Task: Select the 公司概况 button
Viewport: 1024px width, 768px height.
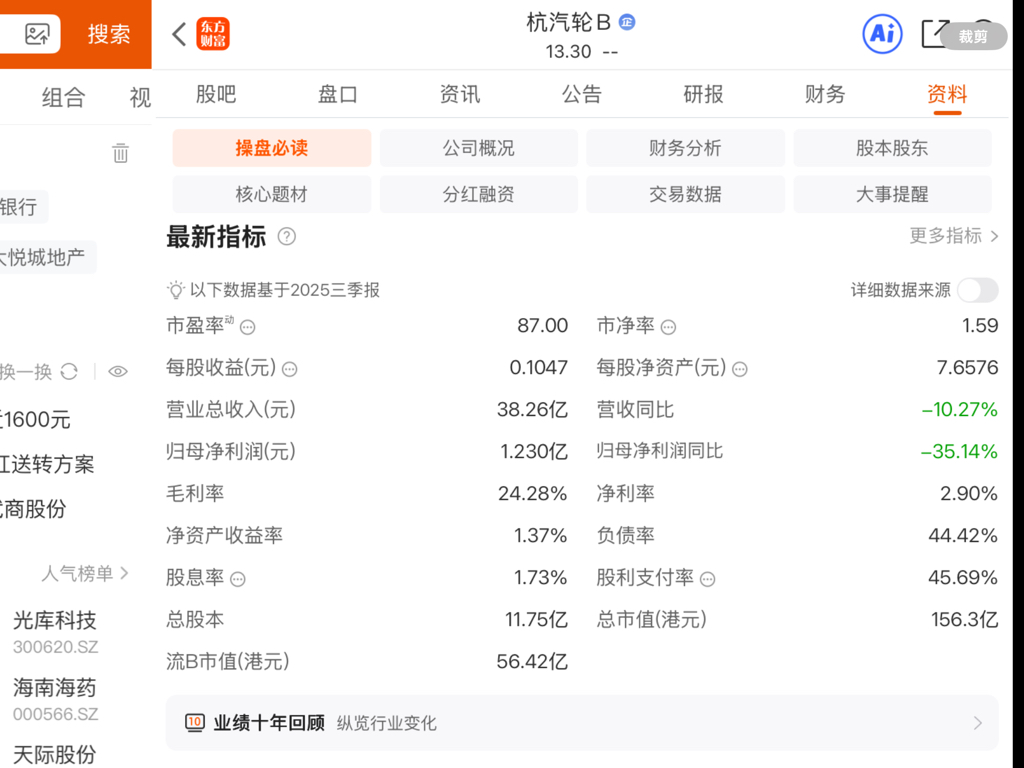Action: tap(478, 148)
